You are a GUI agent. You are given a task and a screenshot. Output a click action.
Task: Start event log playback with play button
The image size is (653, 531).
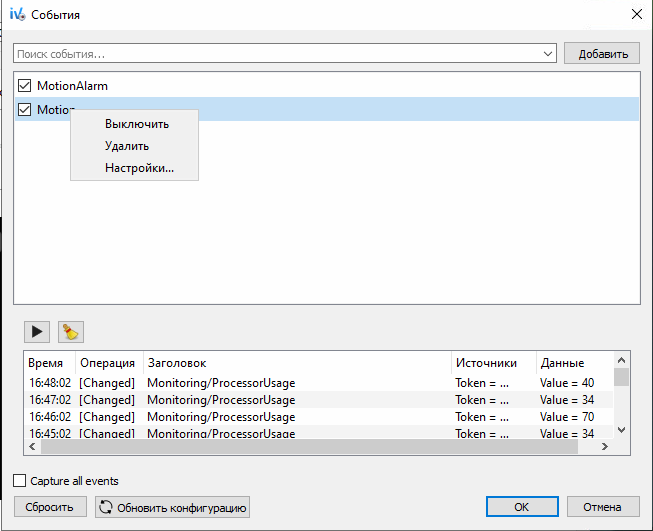[x=37, y=332]
